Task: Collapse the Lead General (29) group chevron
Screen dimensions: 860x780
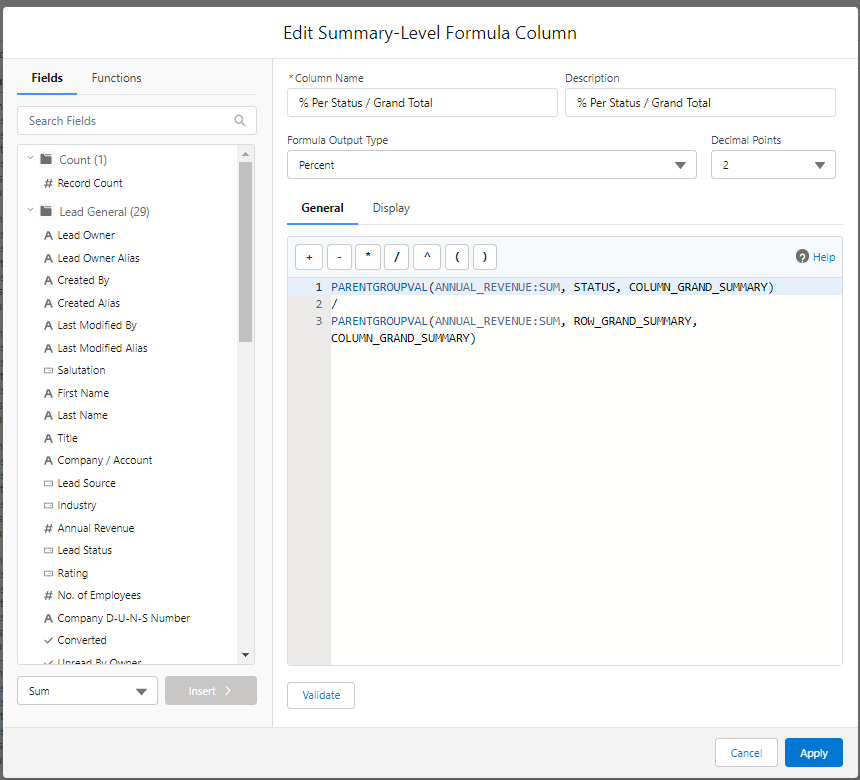Action: click(30, 211)
